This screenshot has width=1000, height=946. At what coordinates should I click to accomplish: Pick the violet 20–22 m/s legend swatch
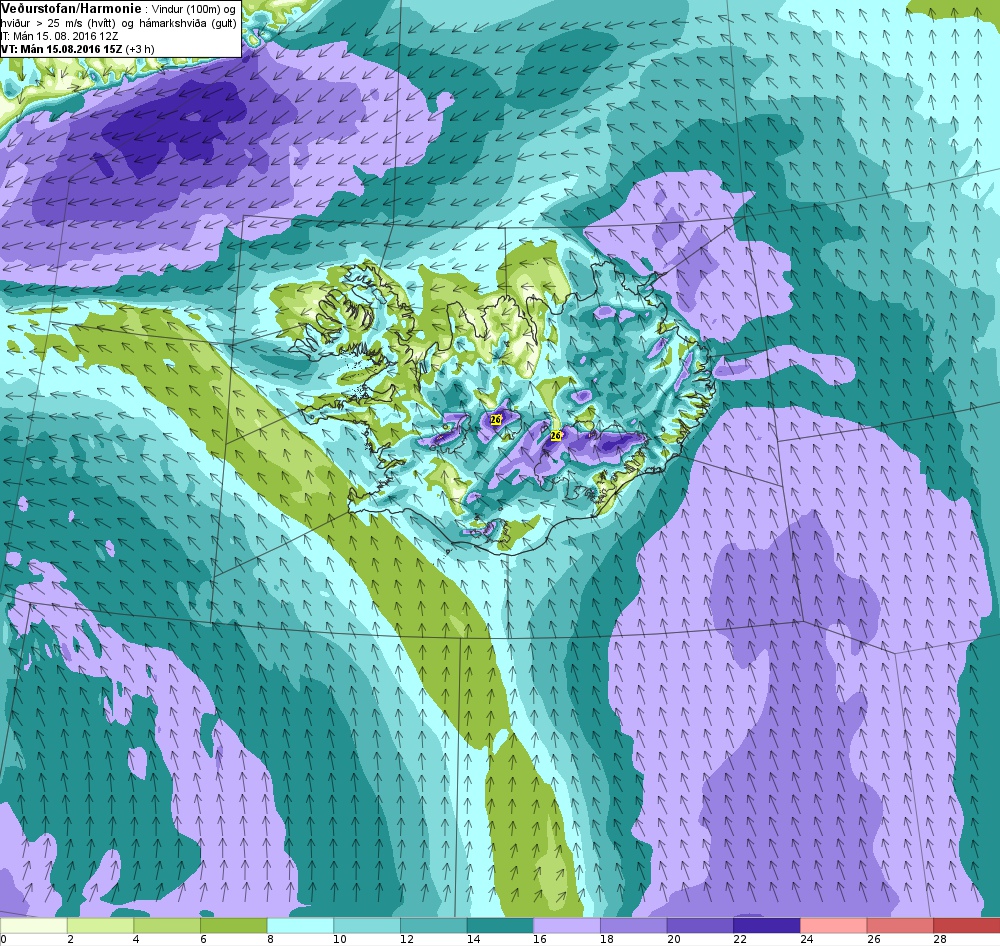(x=700, y=925)
